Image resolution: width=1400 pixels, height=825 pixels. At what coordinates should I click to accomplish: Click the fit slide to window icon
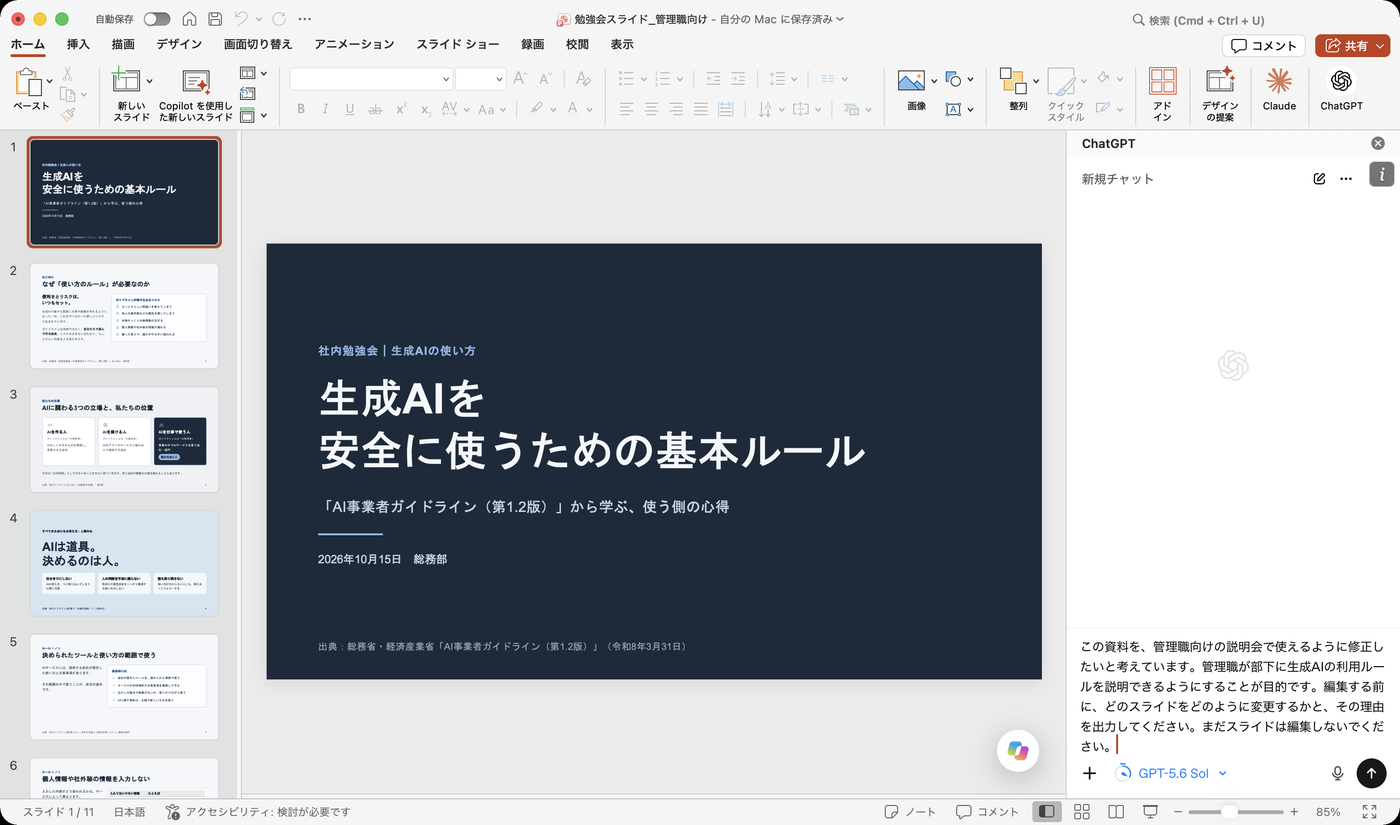tap(1370, 811)
